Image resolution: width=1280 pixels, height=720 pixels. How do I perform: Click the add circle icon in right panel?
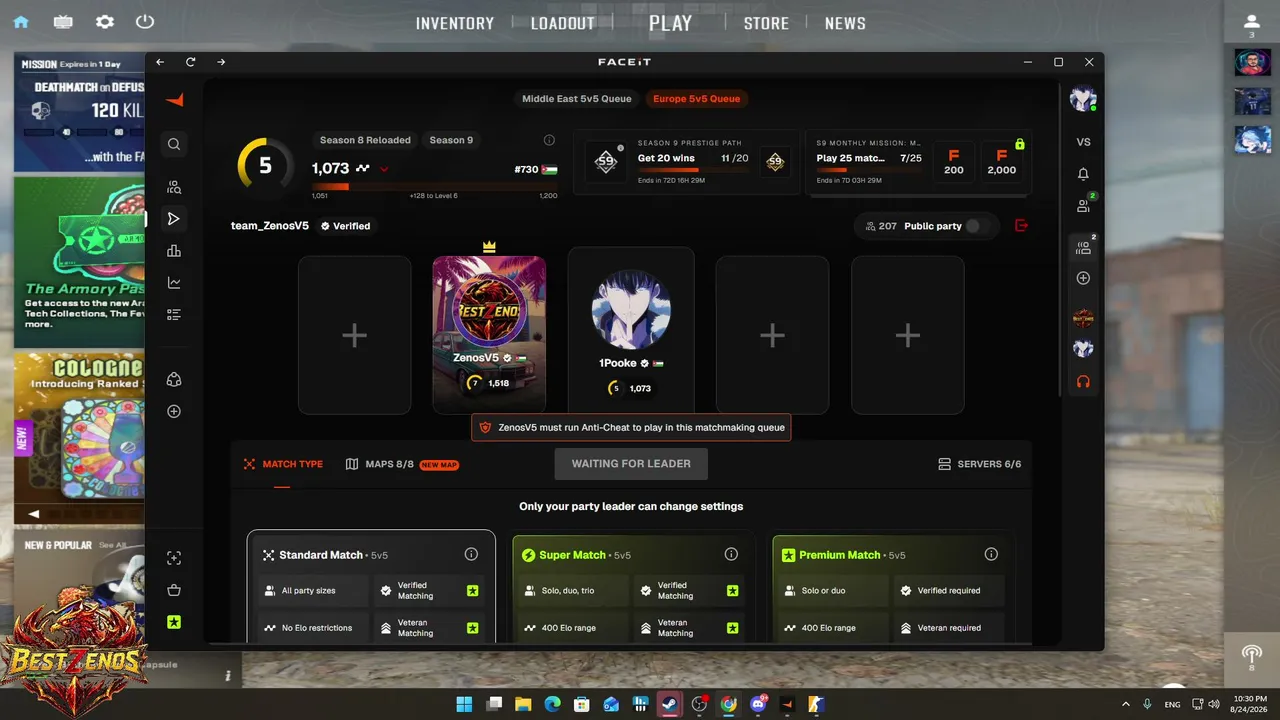(x=1083, y=278)
